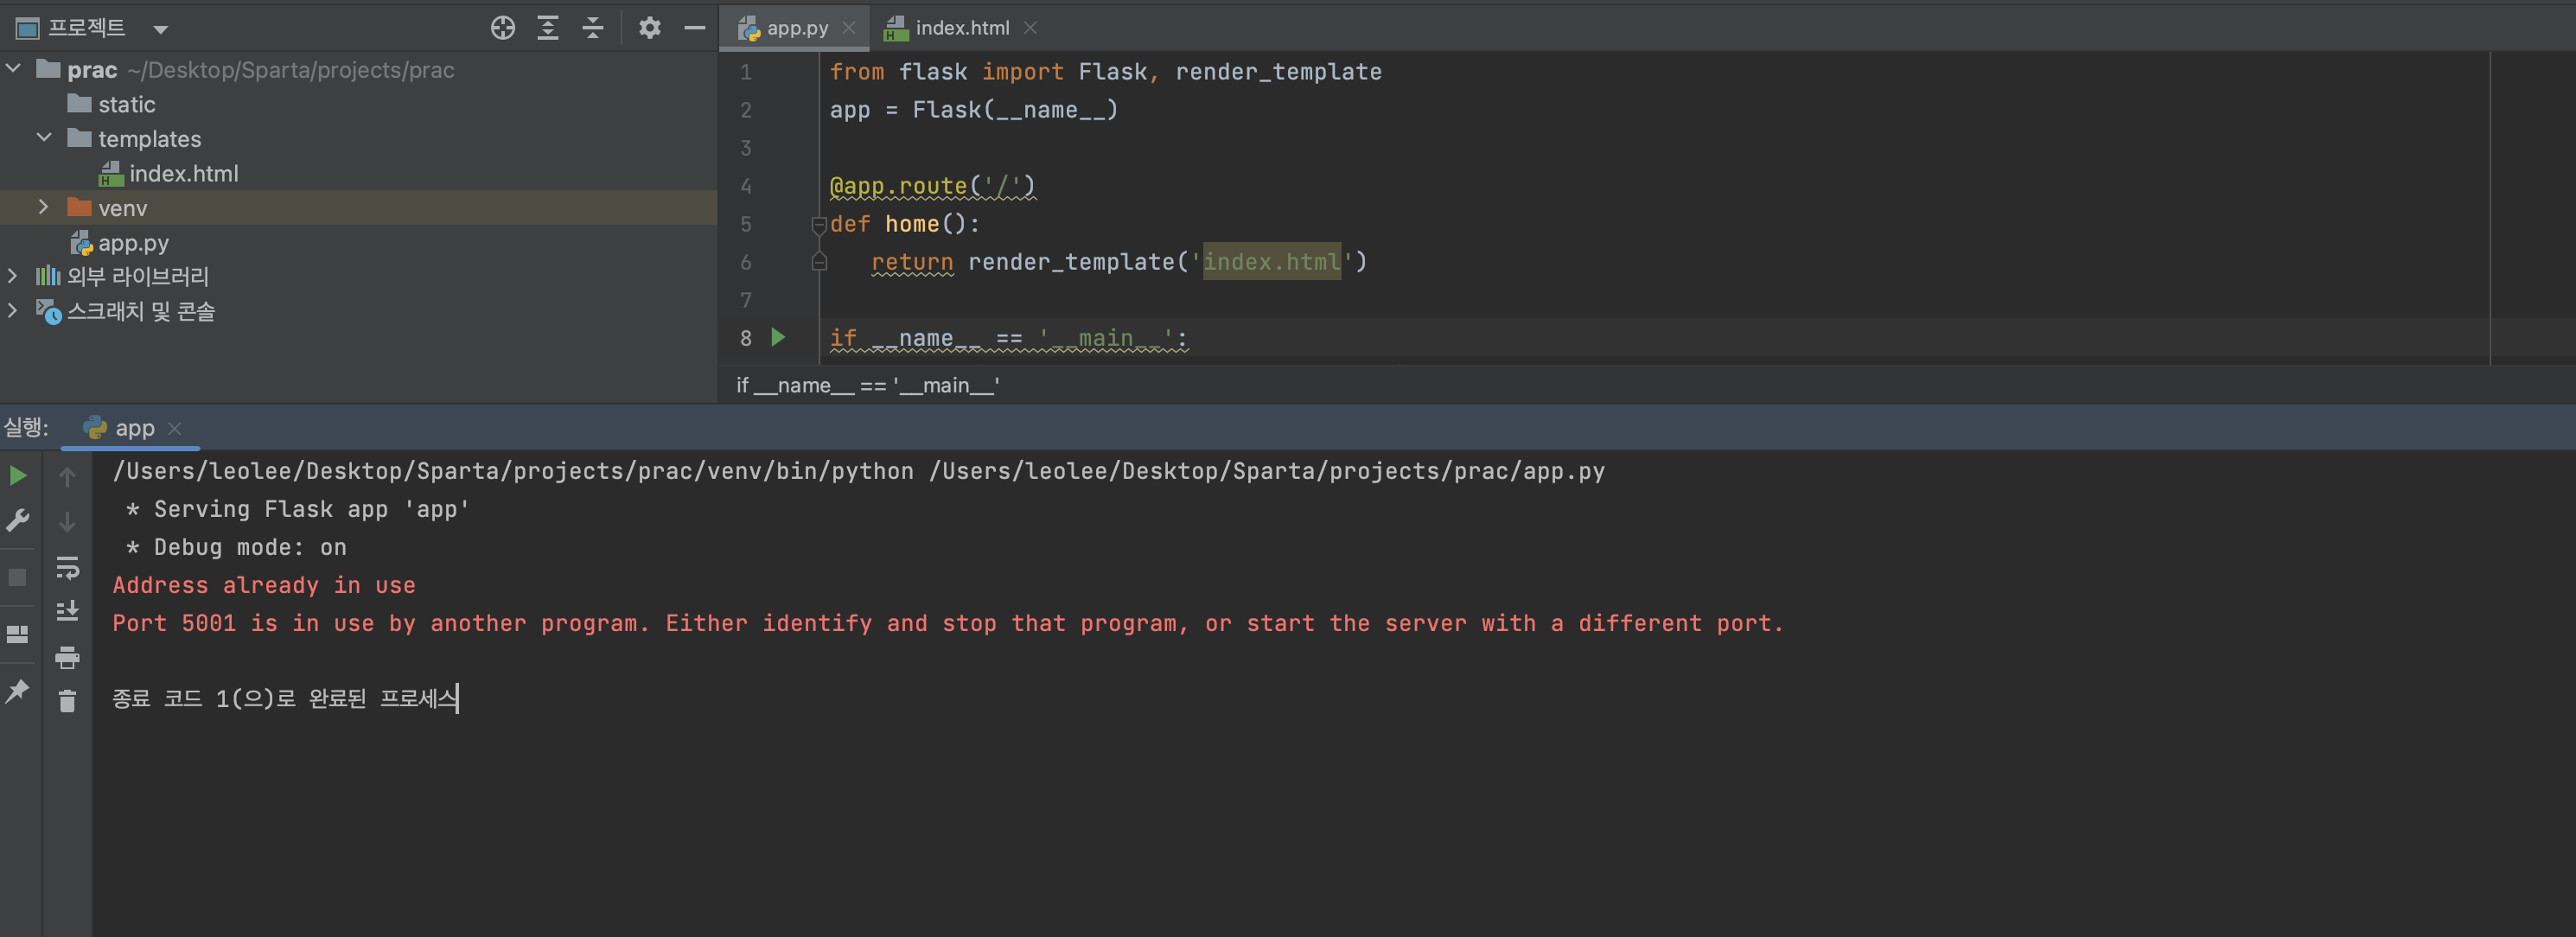Click the render_template import on line 1
The image size is (2576, 937).
[1278, 72]
